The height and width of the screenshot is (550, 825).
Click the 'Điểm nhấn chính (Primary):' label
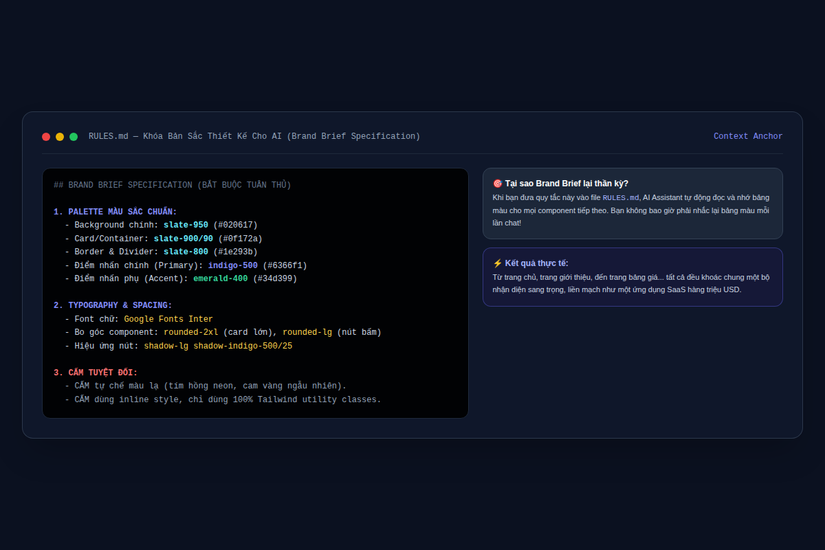click(x=138, y=265)
